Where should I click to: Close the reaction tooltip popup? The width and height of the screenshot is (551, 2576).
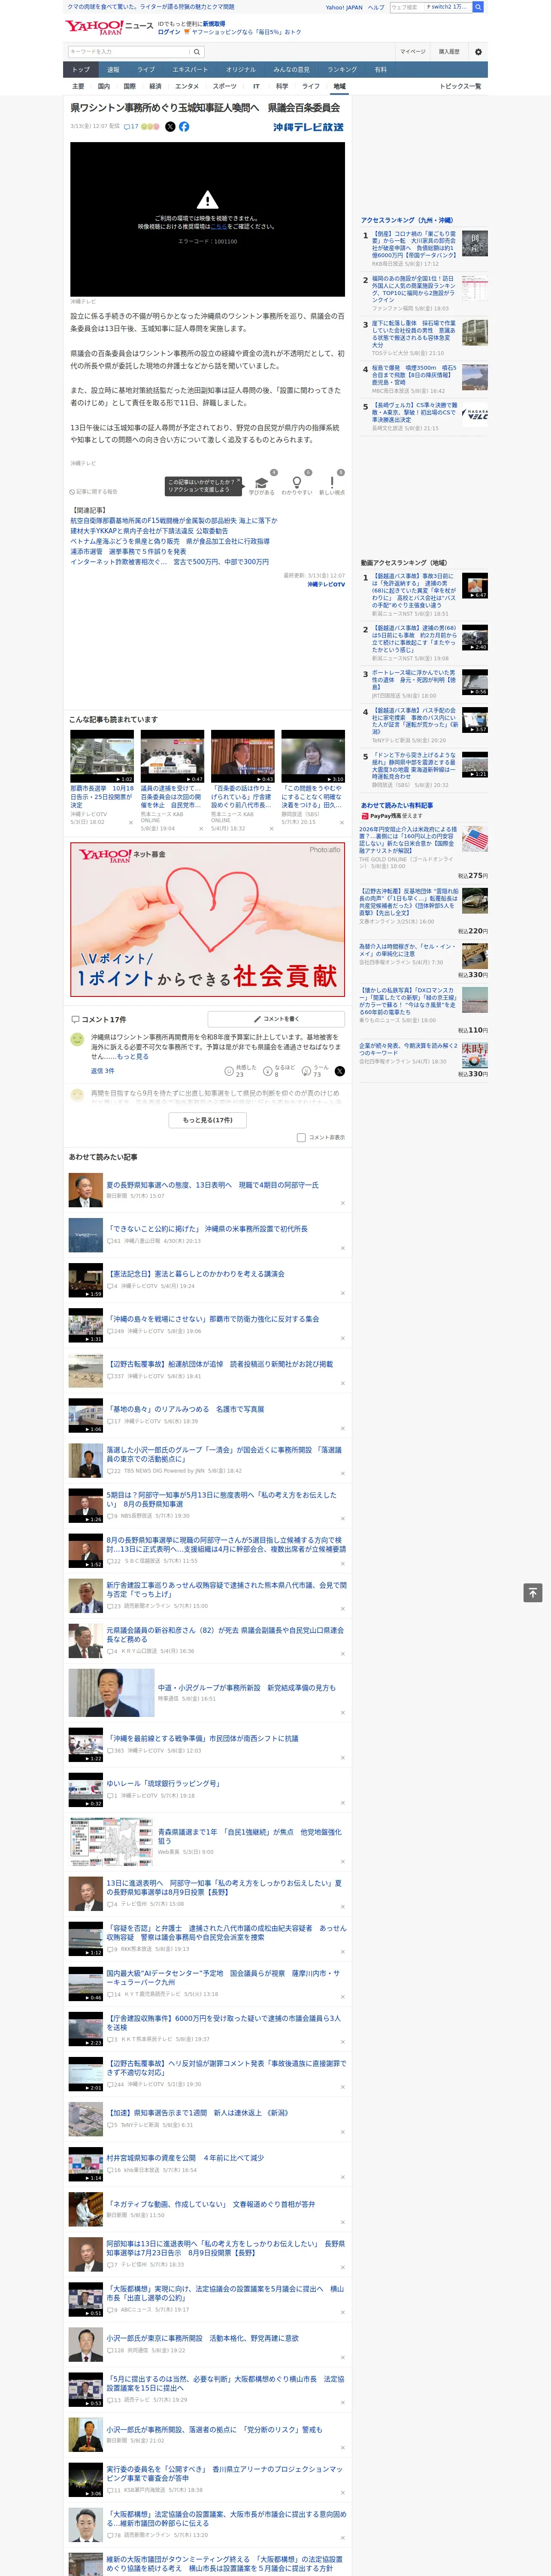[x=239, y=481]
